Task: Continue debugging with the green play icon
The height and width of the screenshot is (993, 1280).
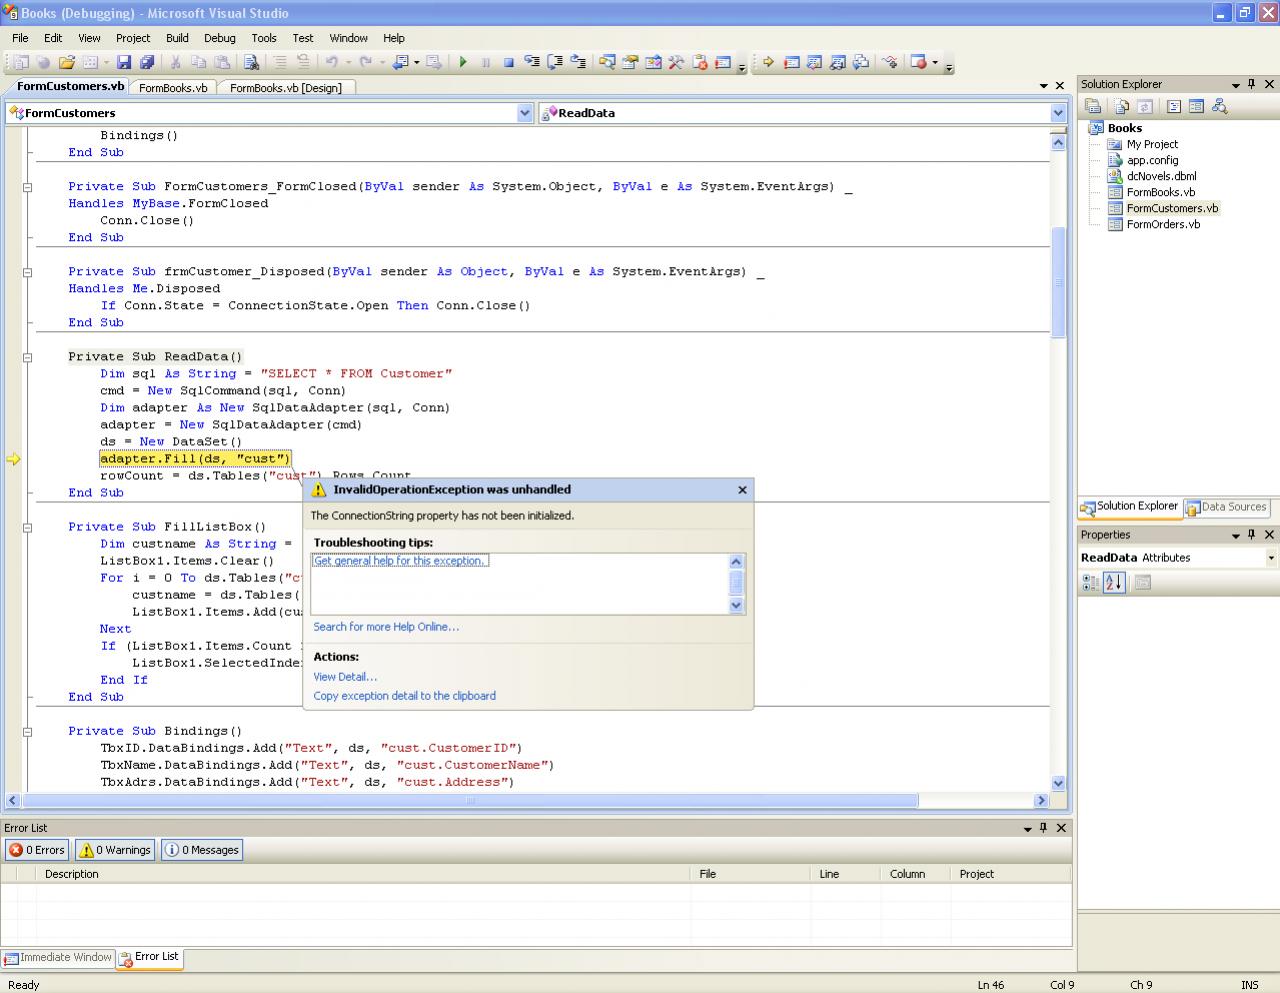Action: [x=463, y=62]
